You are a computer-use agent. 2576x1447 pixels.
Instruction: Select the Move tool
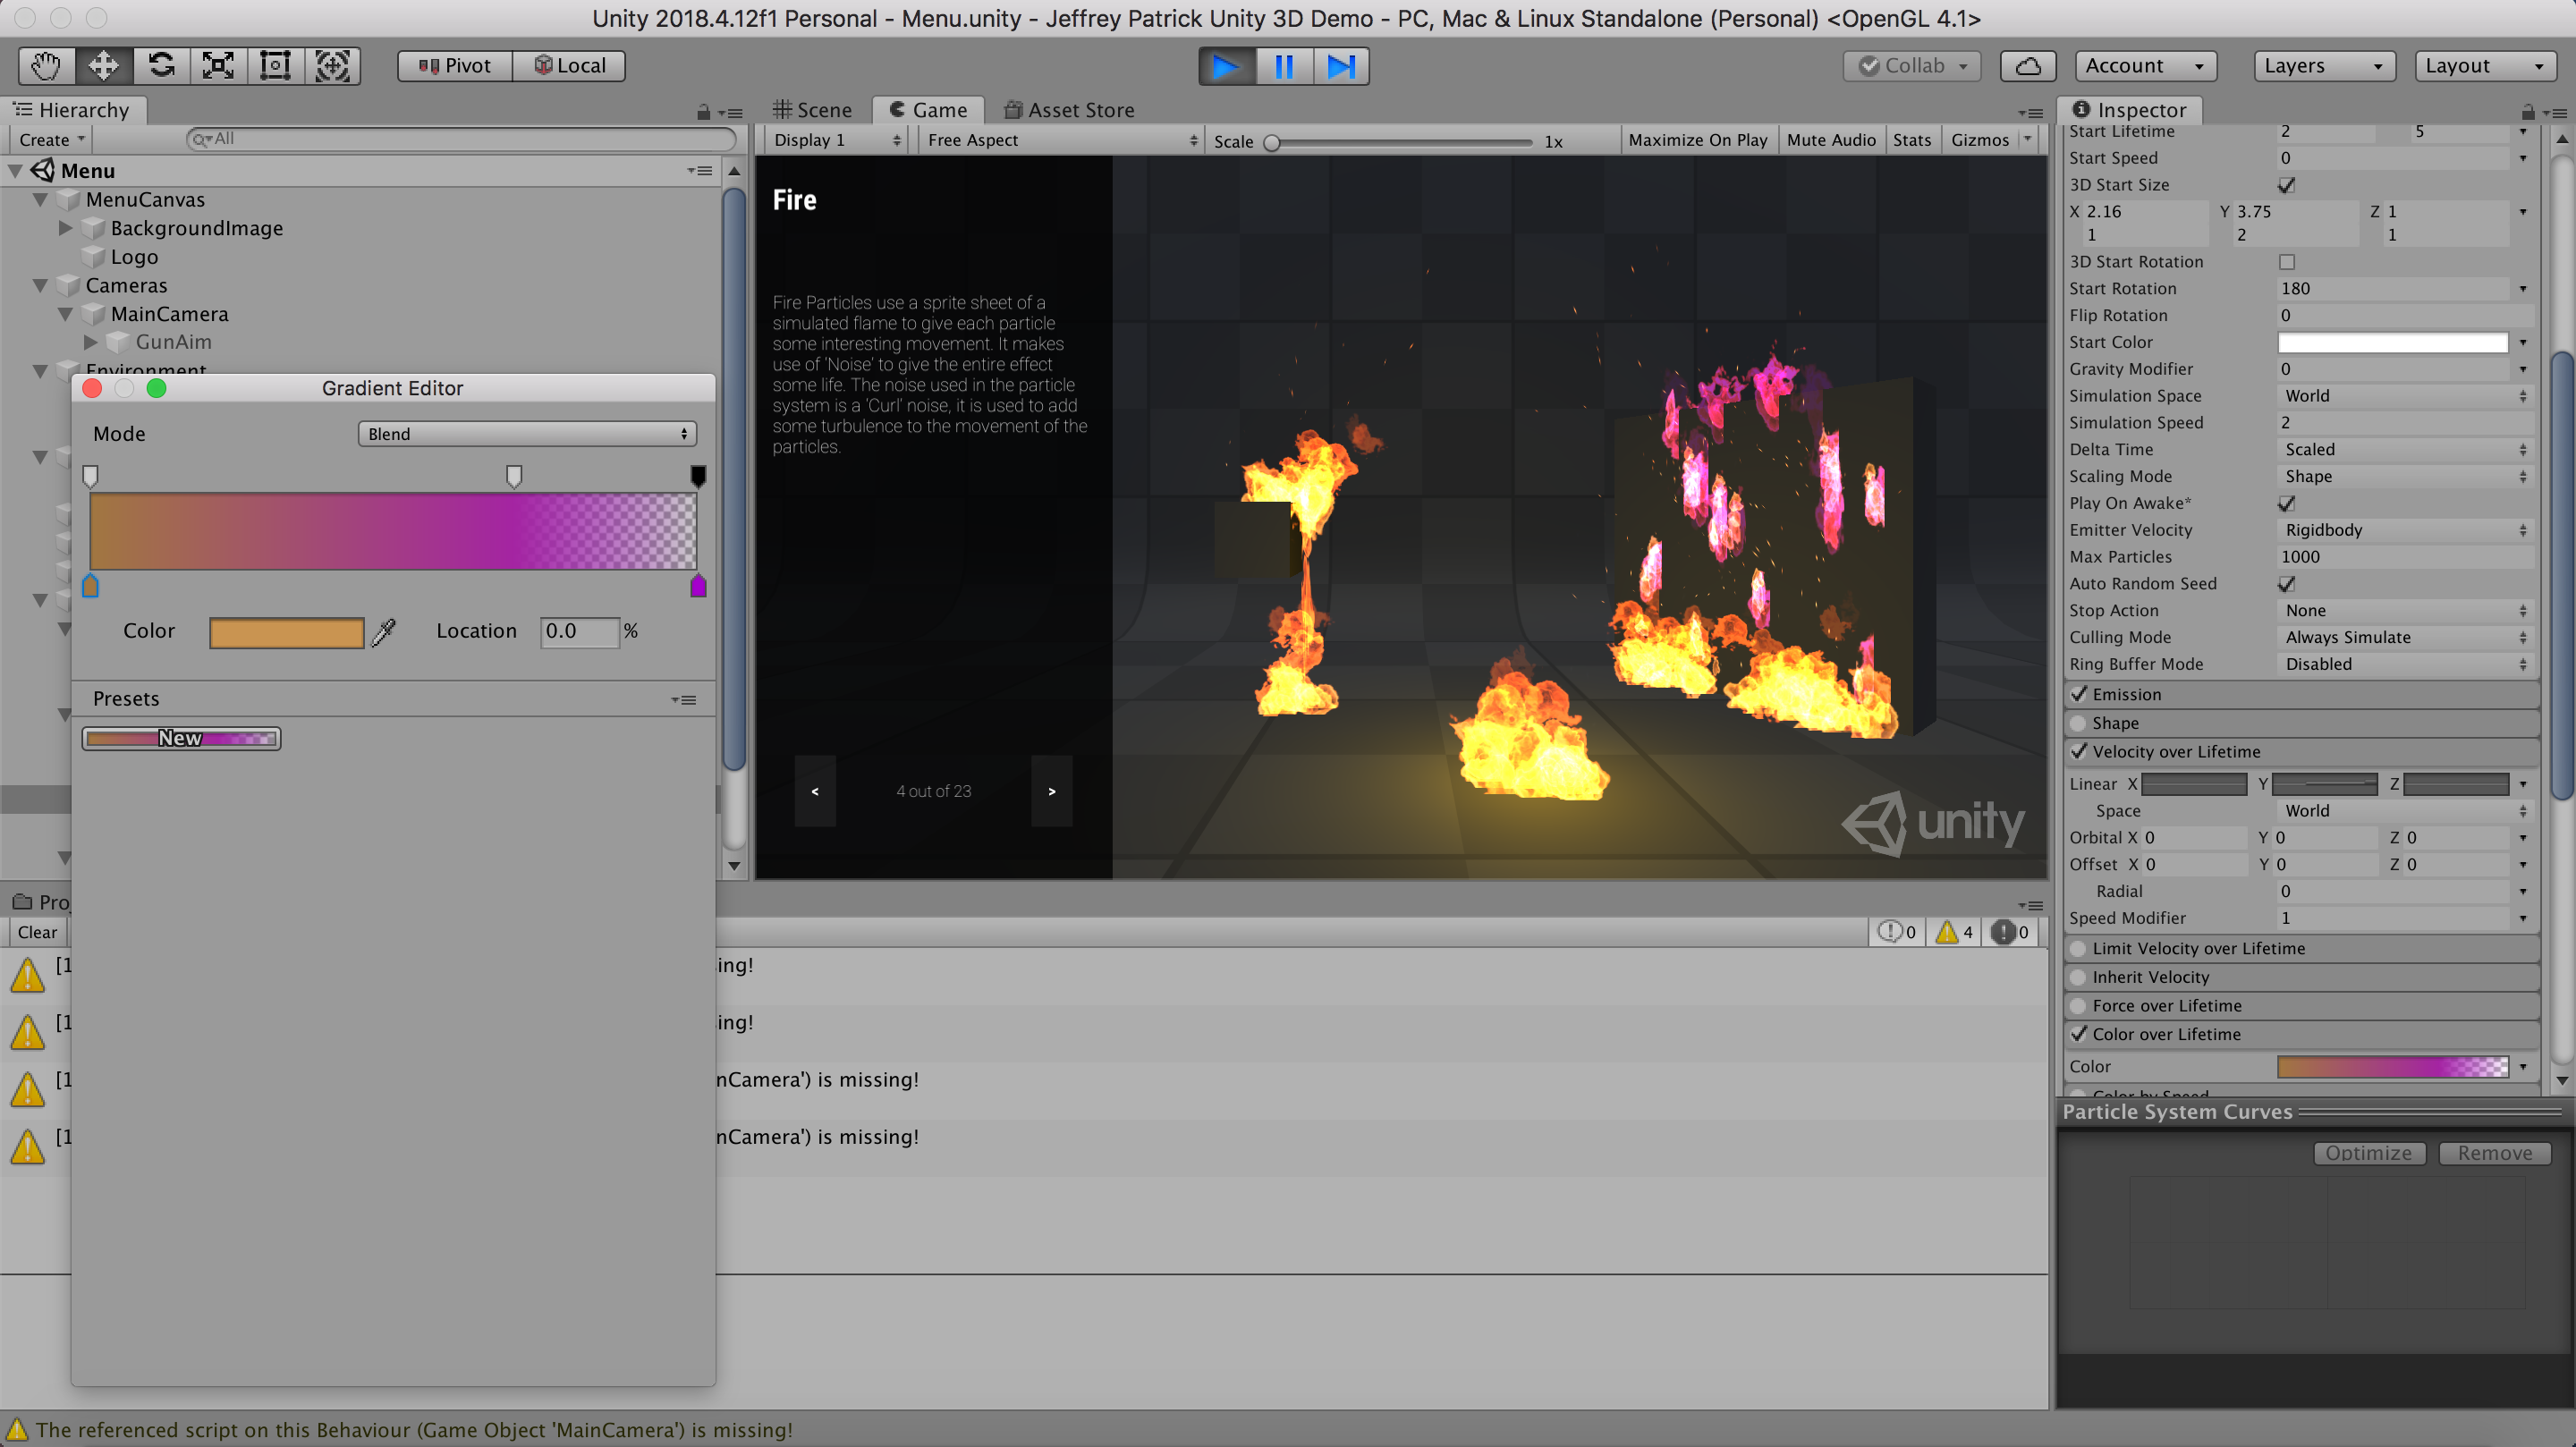(103, 66)
